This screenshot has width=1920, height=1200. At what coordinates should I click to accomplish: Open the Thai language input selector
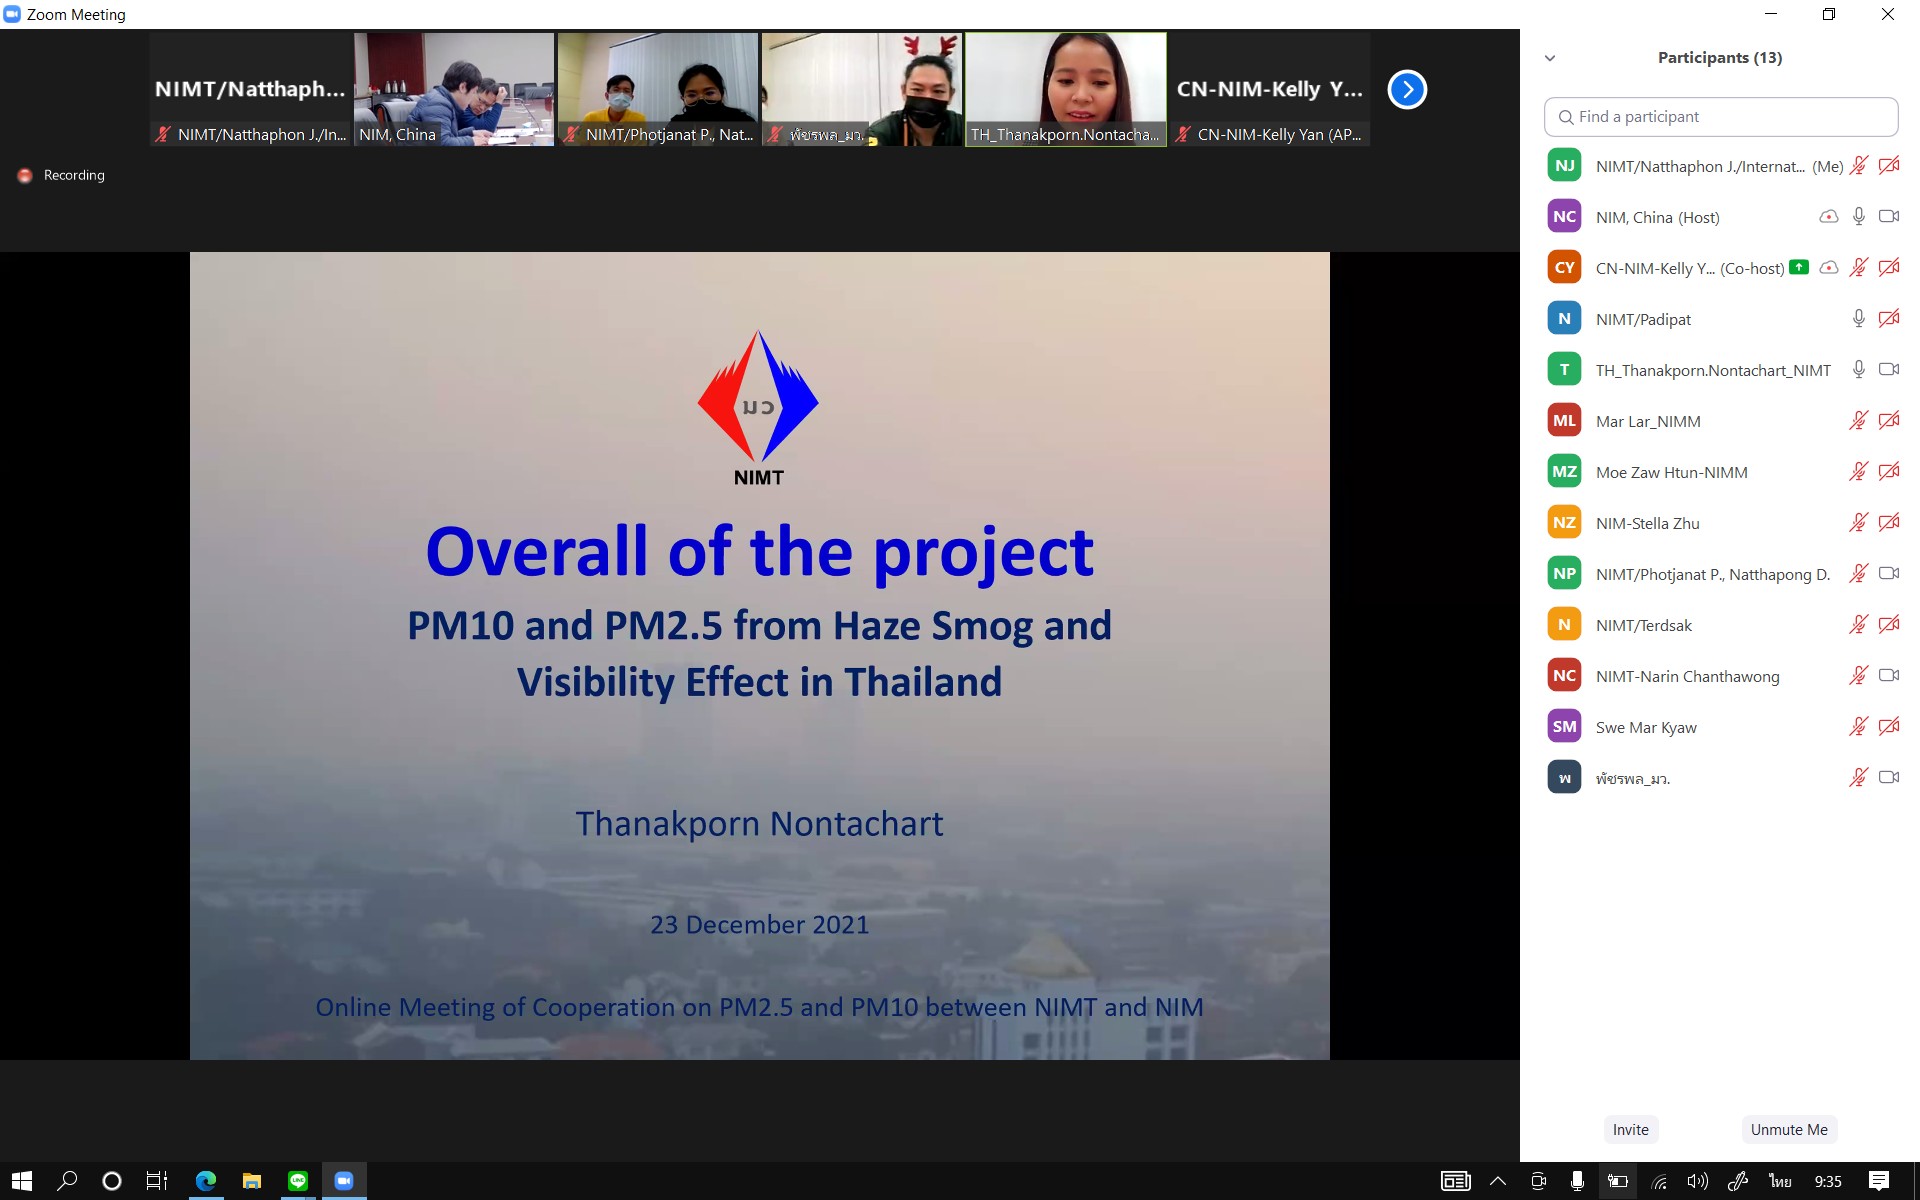coord(1780,1181)
